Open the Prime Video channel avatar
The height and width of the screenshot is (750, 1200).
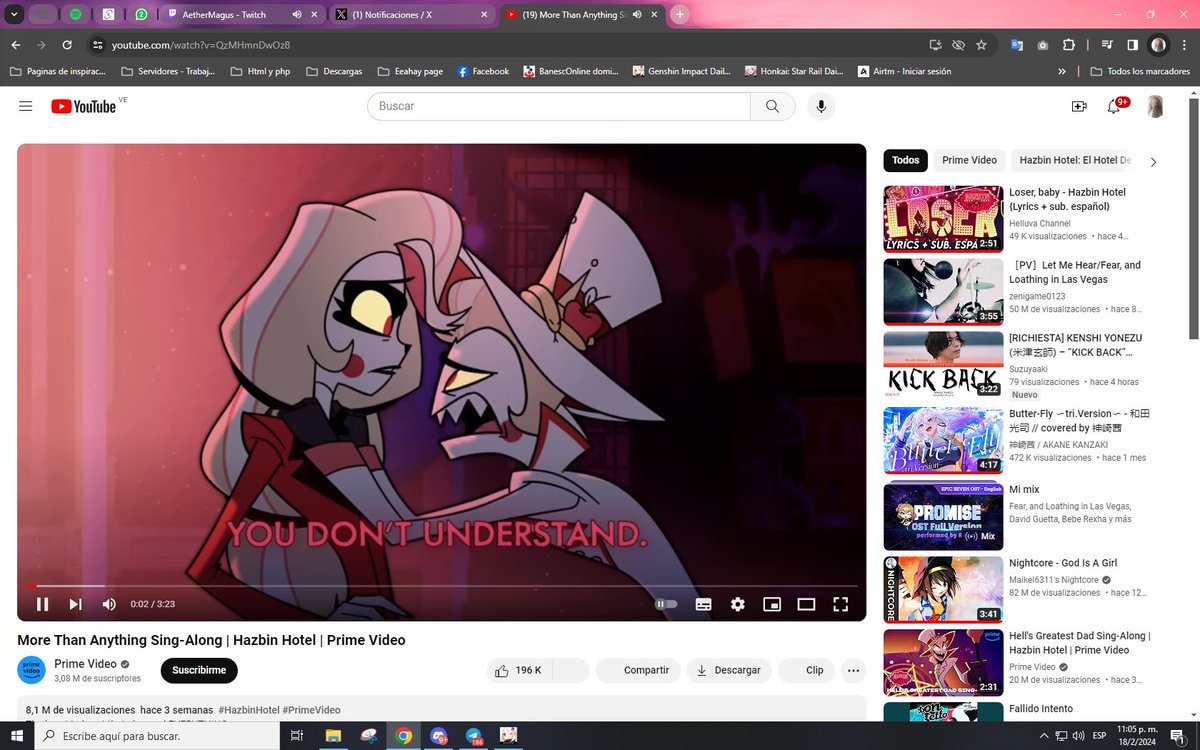pyautogui.click(x=31, y=670)
